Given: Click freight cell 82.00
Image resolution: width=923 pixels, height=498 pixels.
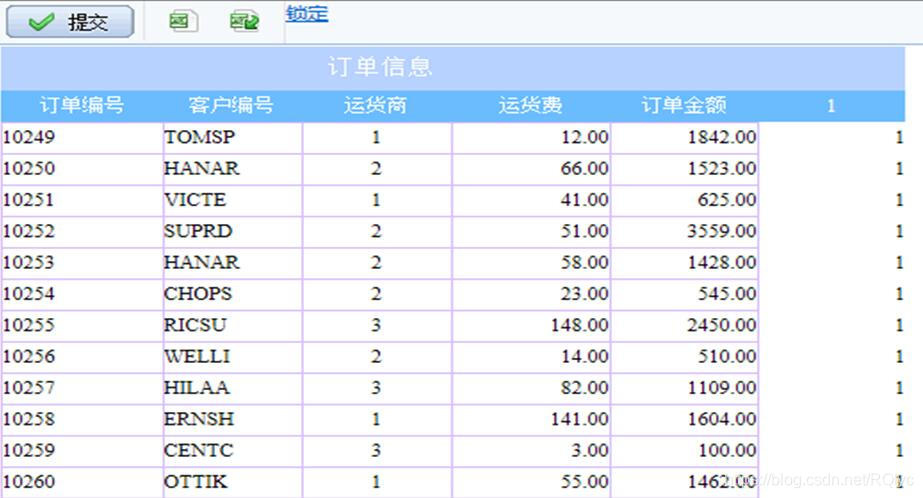Looking at the screenshot, I should 532,388.
